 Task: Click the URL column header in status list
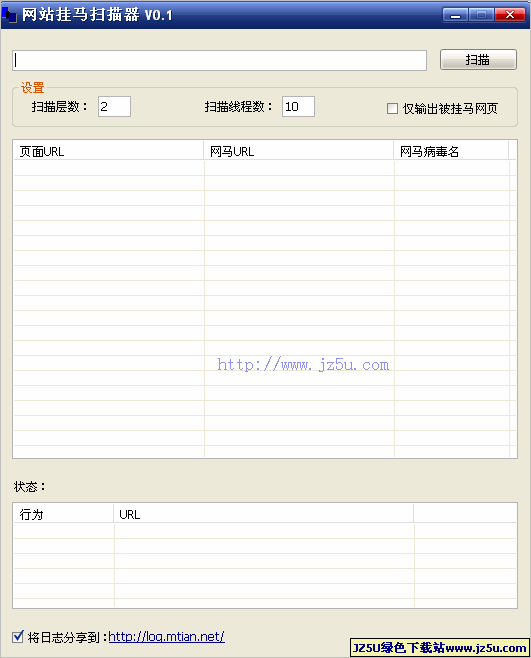coord(264,514)
